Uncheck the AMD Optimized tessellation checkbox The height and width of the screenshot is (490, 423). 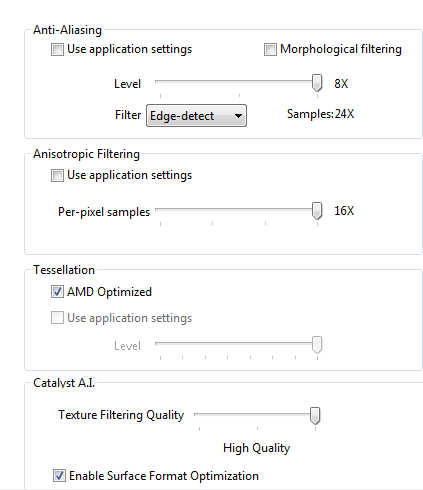click(x=57, y=292)
